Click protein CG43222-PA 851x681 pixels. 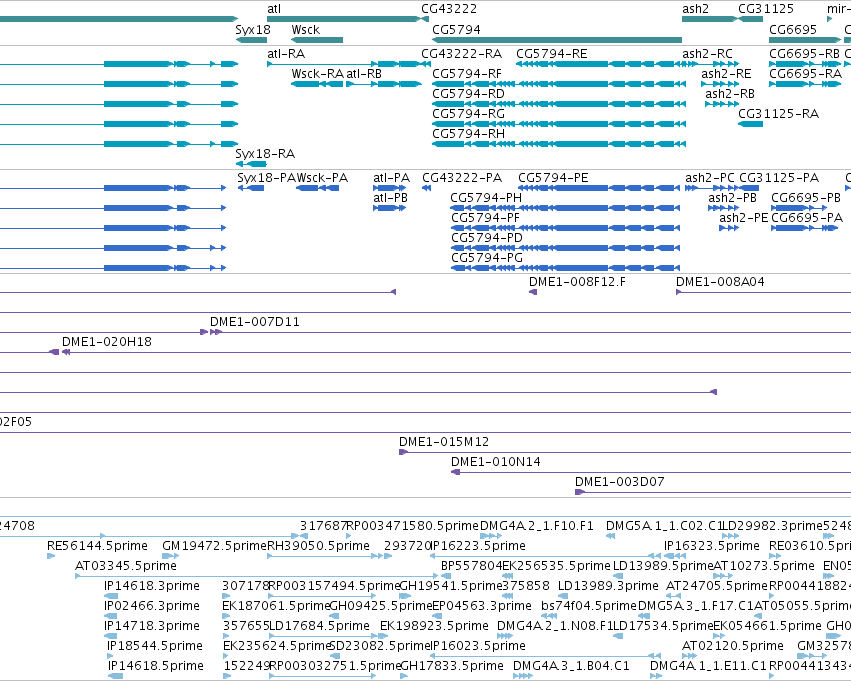click(462, 178)
